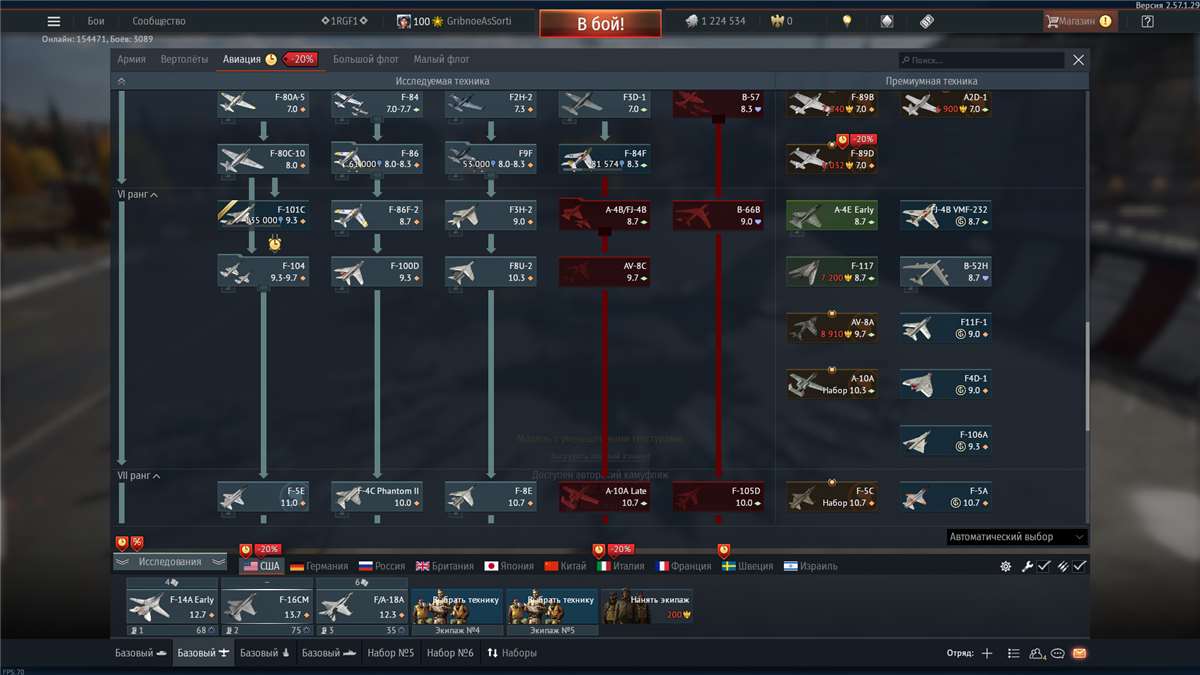
Task: Click the alarm clock icon below F-101C
Action: point(274,242)
